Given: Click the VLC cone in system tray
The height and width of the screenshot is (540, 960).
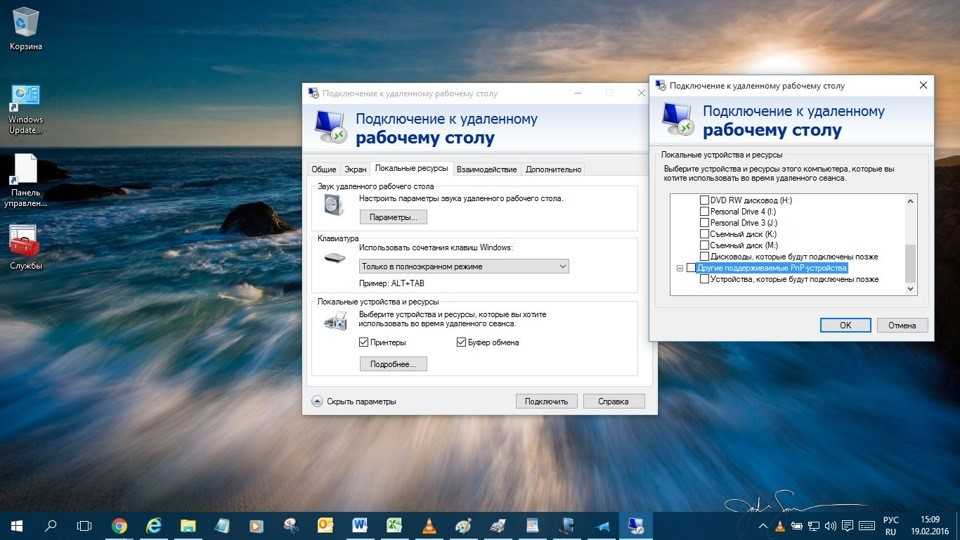Looking at the screenshot, I should 780,526.
